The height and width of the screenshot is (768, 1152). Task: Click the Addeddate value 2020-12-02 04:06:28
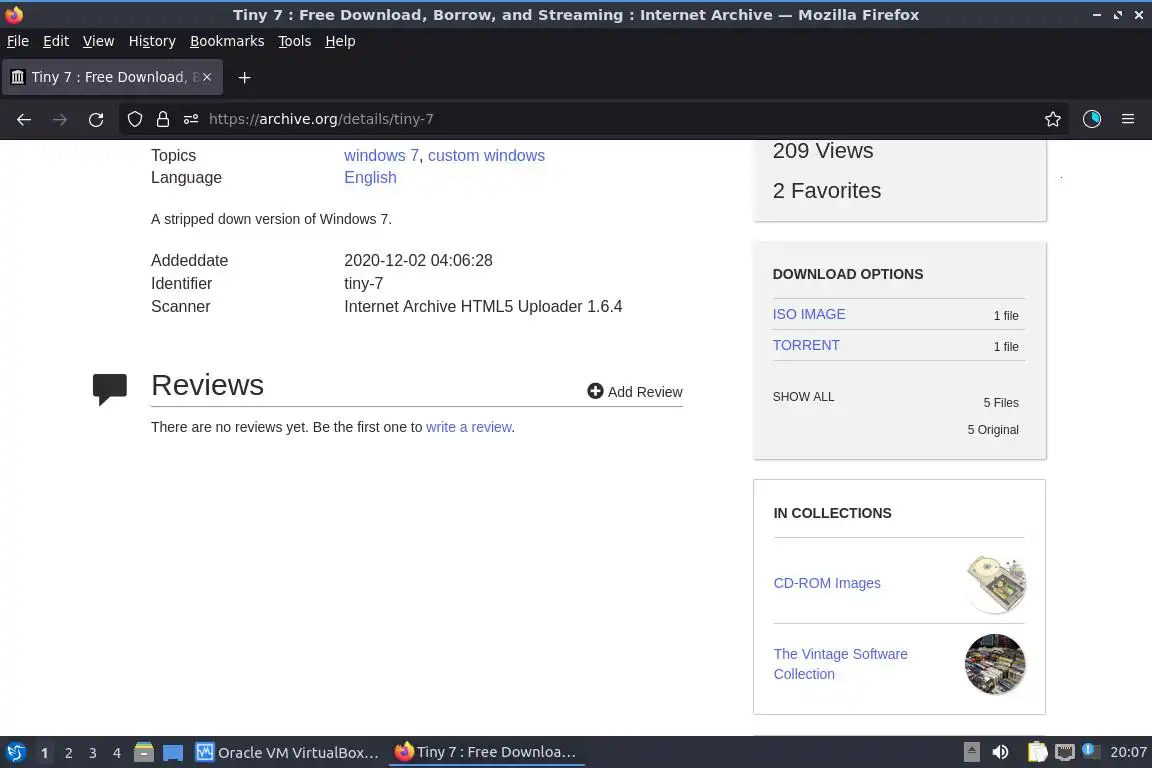[x=418, y=260]
